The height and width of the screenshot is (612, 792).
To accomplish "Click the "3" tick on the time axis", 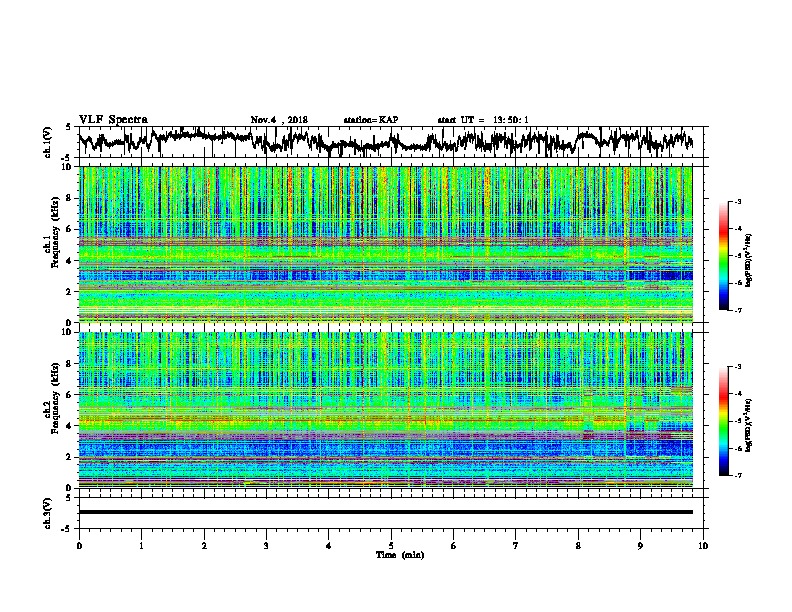I will 266,546.
